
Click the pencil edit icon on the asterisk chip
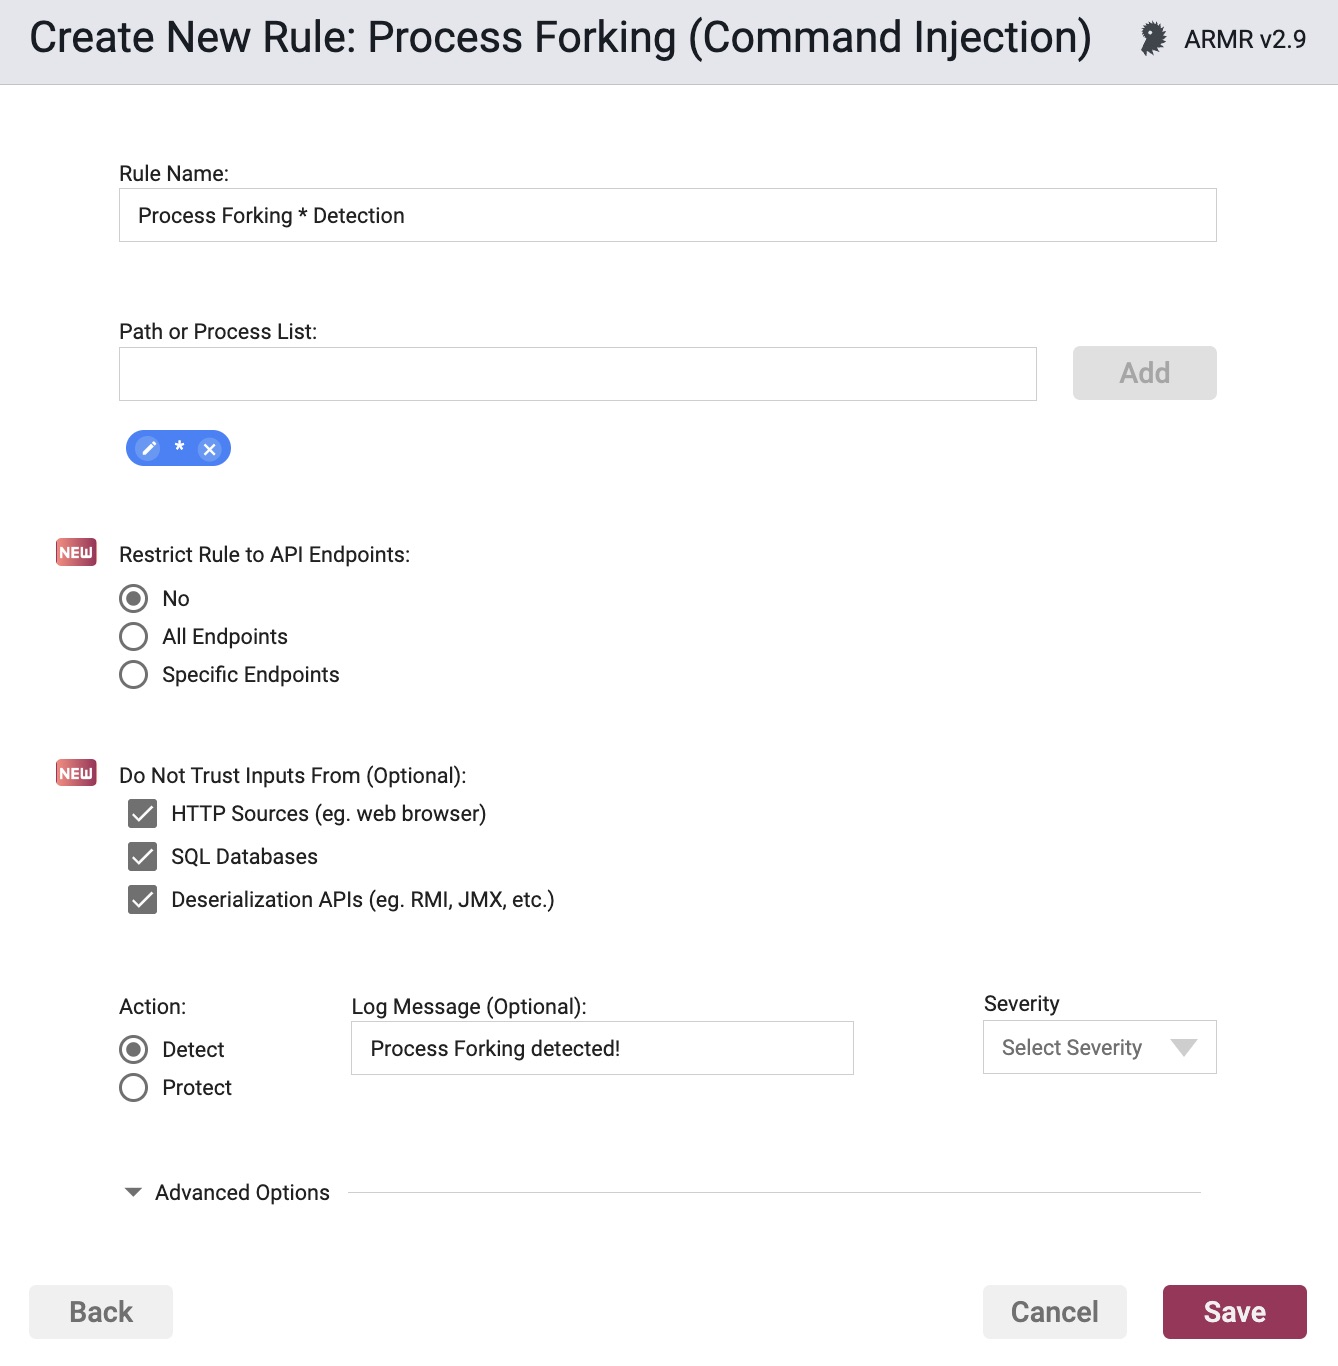(149, 448)
